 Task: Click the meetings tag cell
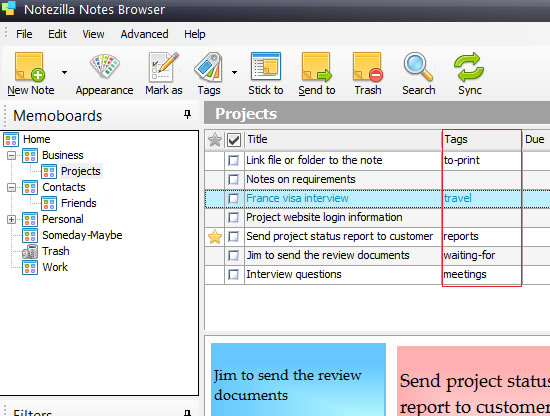pos(482,274)
